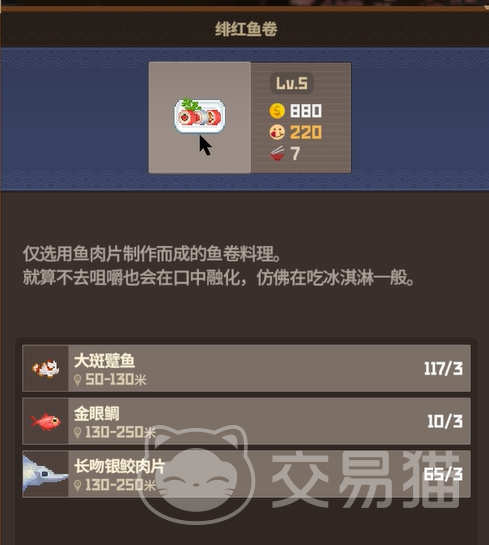Click the 880 price value
489x545 pixels.
306,111
